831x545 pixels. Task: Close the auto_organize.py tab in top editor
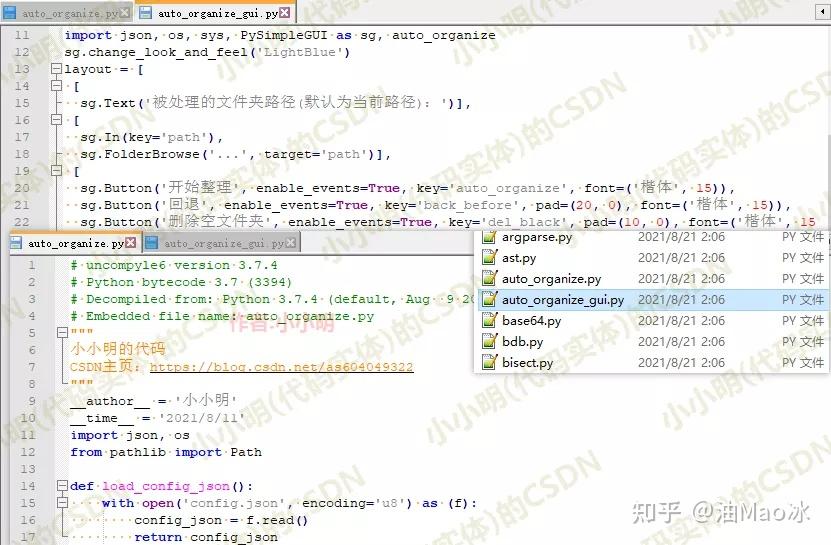125,12
